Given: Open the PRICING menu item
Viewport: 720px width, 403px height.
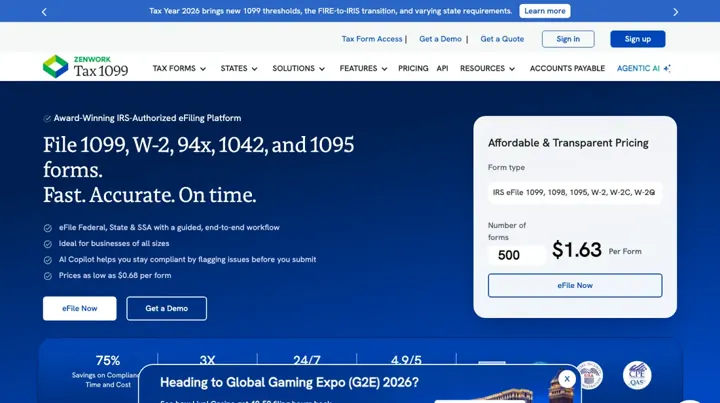Looking at the screenshot, I should [x=413, y=68].
